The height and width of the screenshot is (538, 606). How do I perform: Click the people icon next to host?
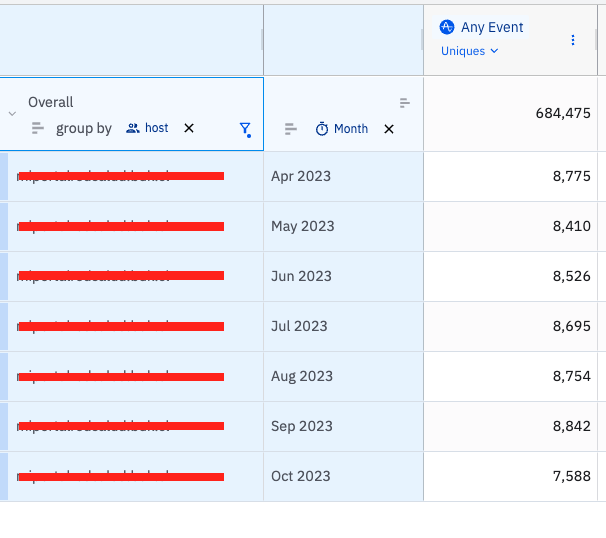coord(133,128)
